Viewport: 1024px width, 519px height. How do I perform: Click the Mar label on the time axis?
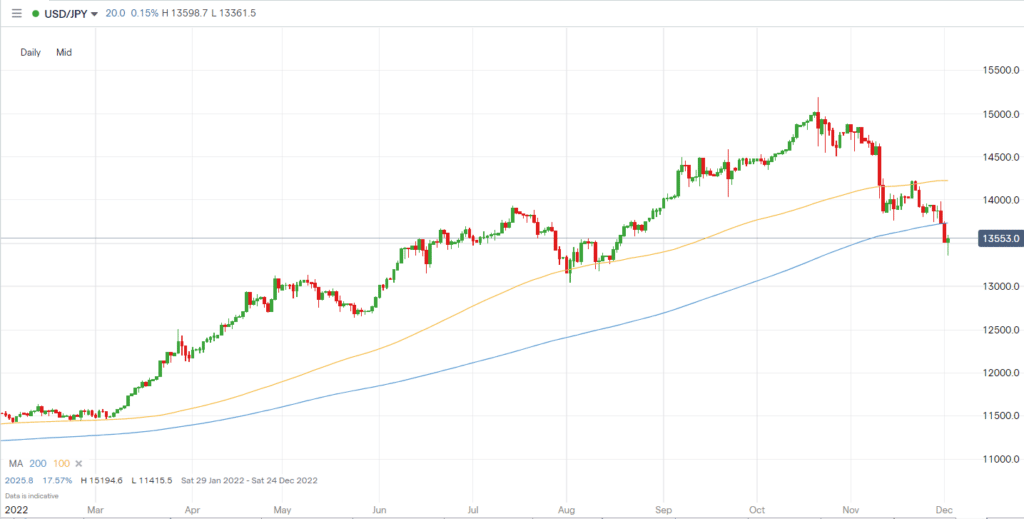click(97, 508)
